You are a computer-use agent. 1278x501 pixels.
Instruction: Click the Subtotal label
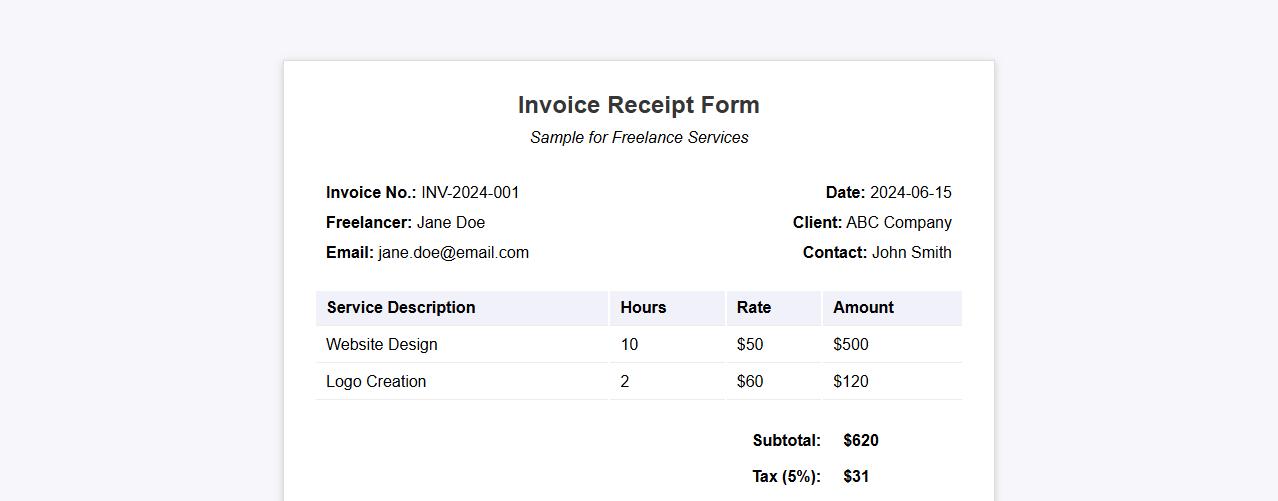click(787, 441)
